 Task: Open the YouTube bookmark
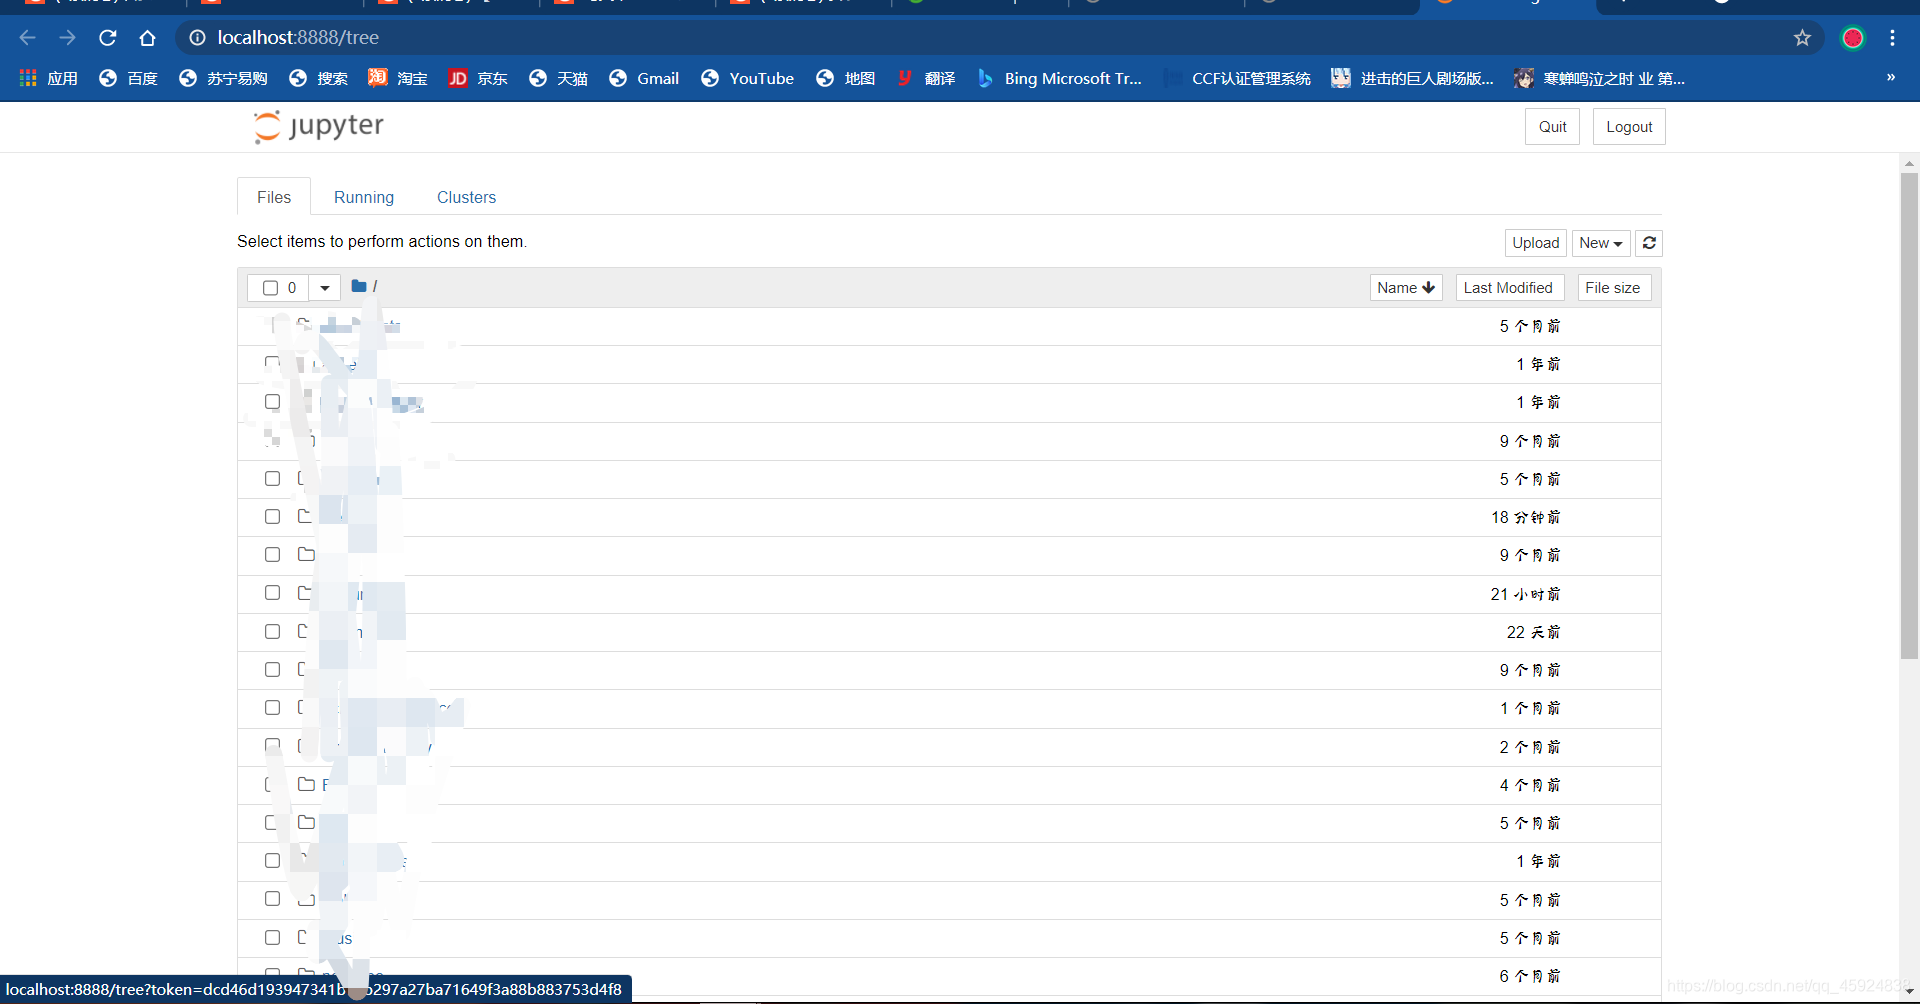coord(747,78)
